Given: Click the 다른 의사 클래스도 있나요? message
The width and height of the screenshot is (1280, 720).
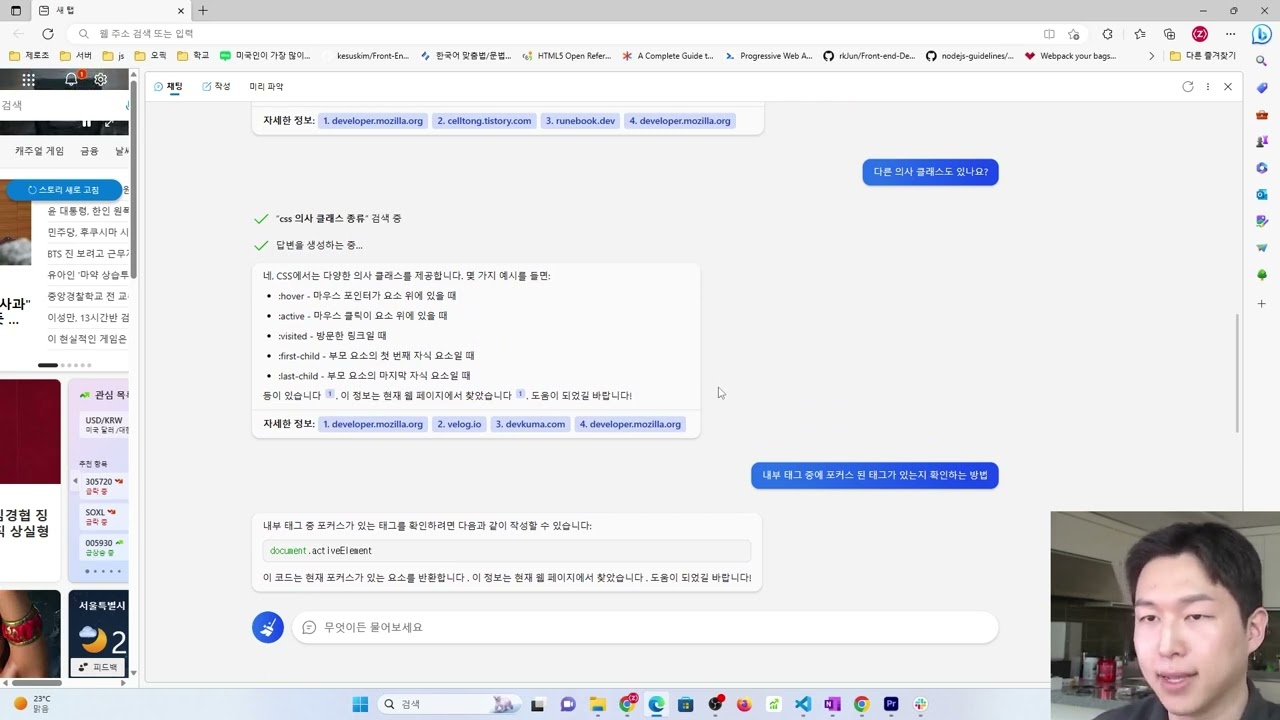Looking at the screenshot, I should click(x=930, y=172).
